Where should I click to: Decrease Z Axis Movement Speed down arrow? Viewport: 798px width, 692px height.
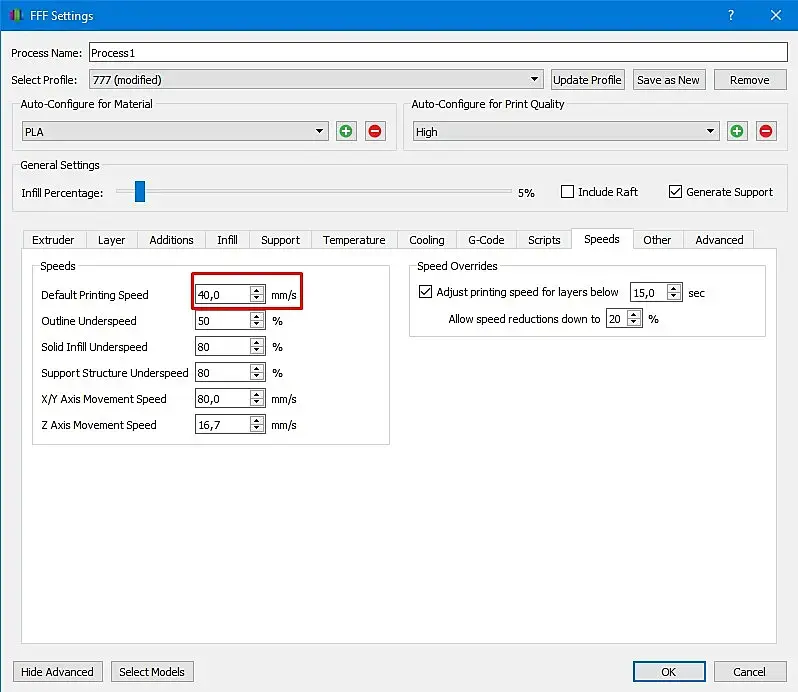pyautogui.click(x=257, y=429)
